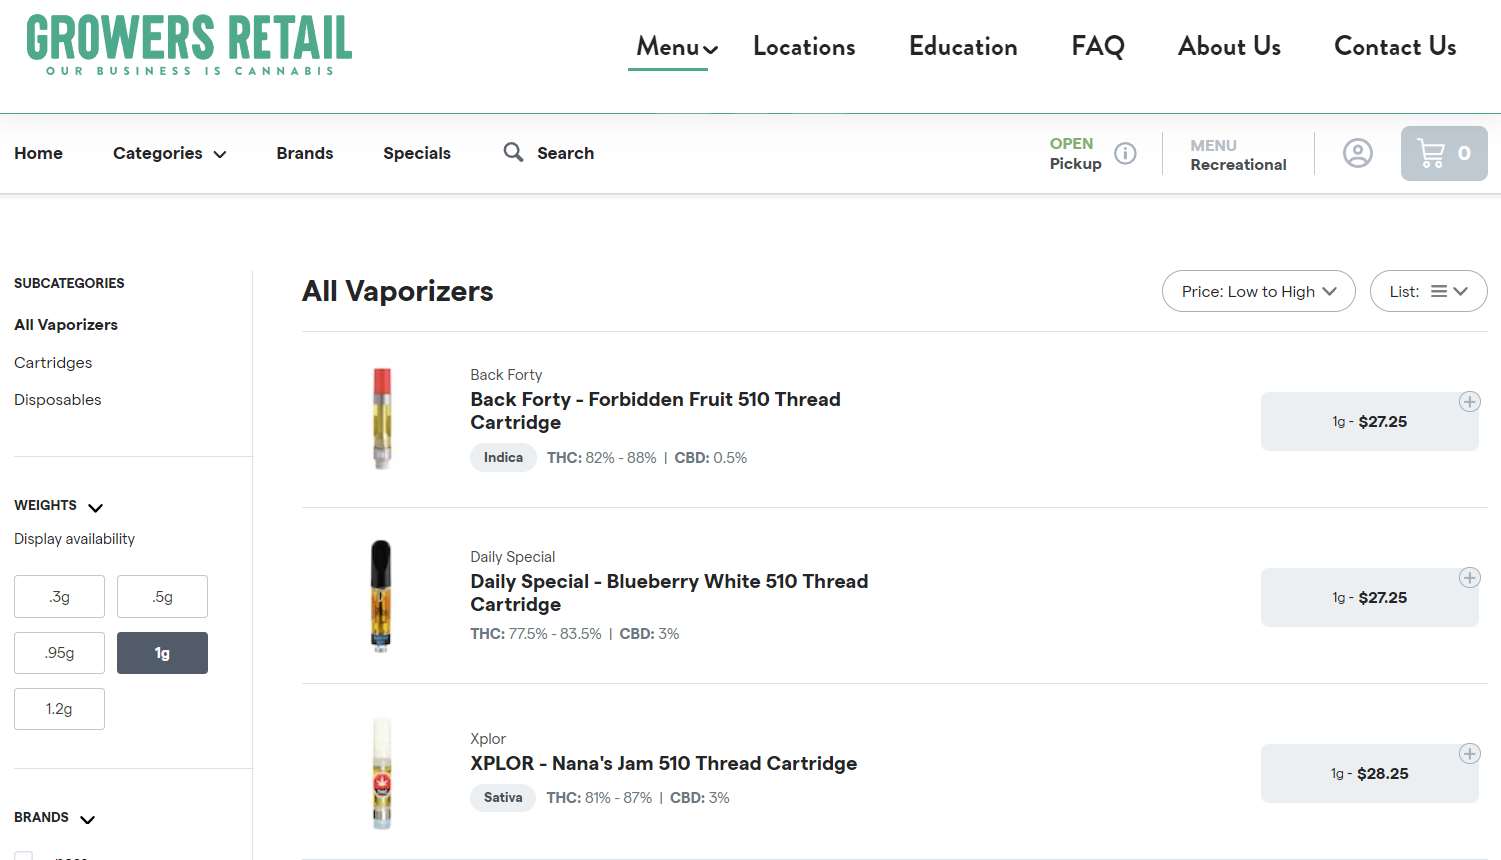Collapse the Weights filter section
Screen dimensions: 1501x860
[95, 507]
